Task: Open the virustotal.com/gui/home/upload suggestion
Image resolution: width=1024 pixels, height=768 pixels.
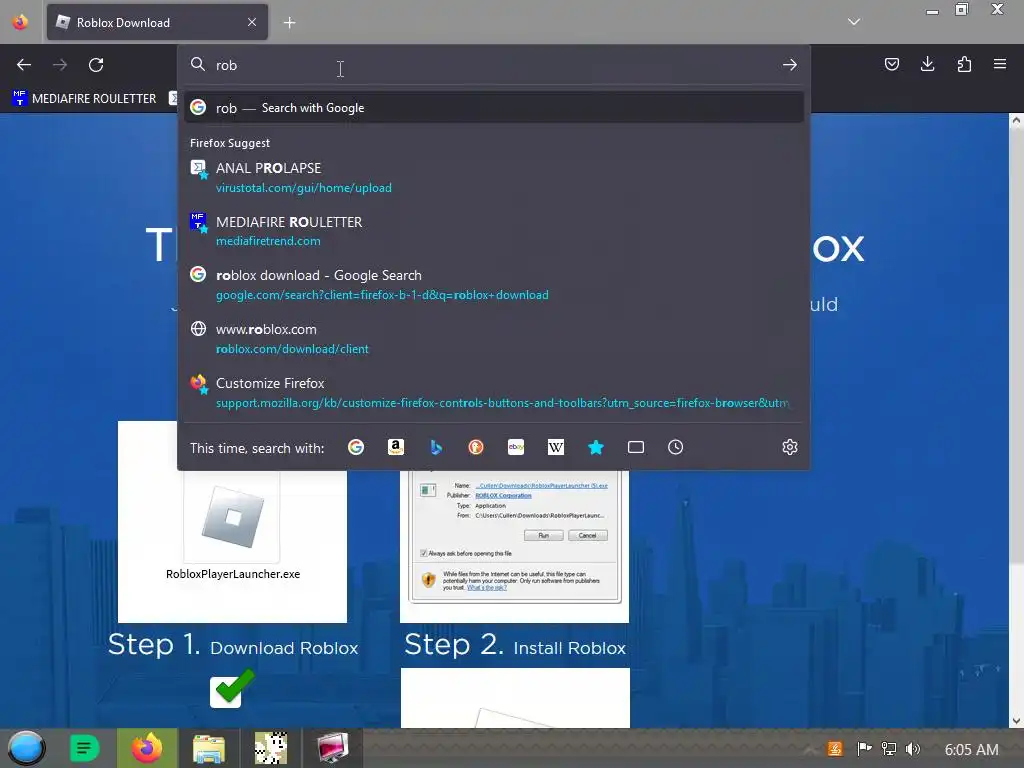Action: [494, 178]
